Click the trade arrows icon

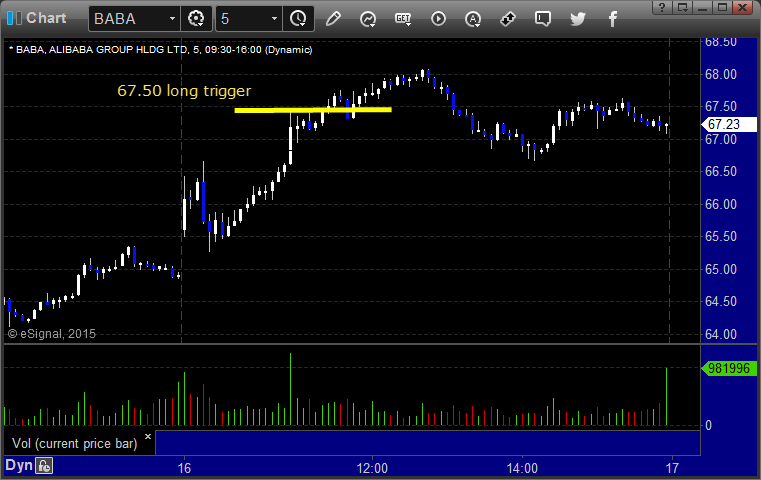point(508,19)
